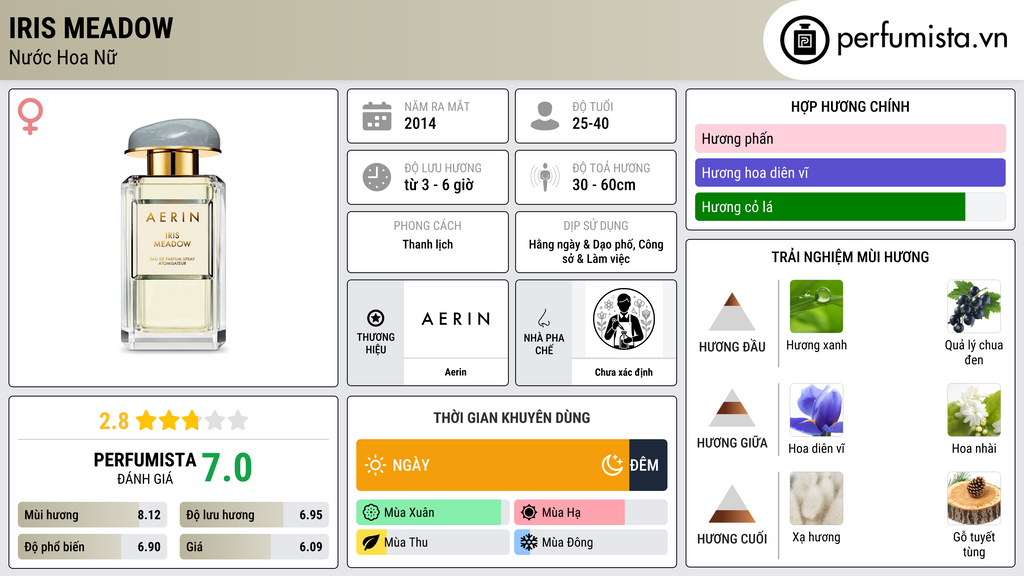This screenshot has width=1024, height=576.
Task: Select the Hương cỏ lá accord bar
Action: (850, 207)
